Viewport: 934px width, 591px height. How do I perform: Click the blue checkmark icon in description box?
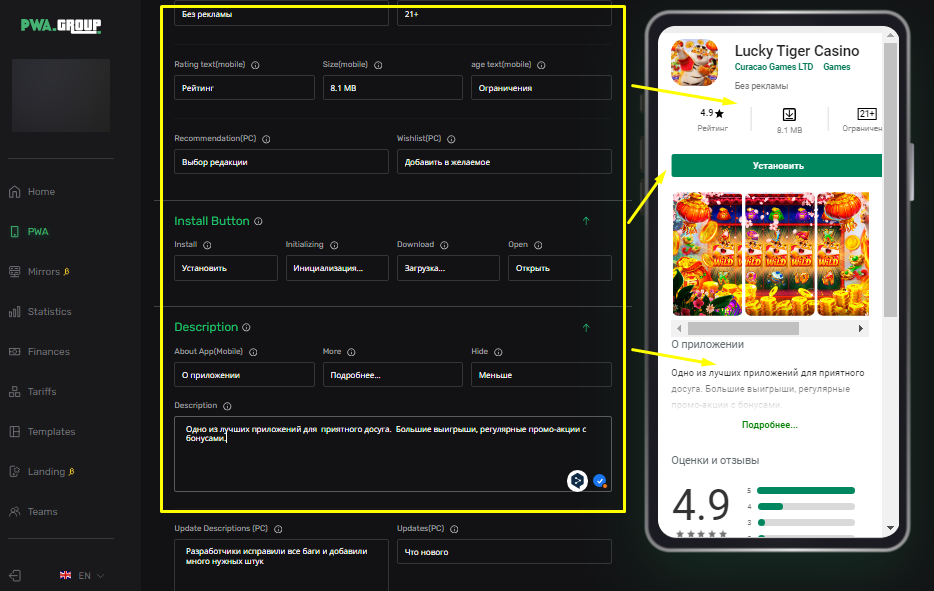pos(600,480)
